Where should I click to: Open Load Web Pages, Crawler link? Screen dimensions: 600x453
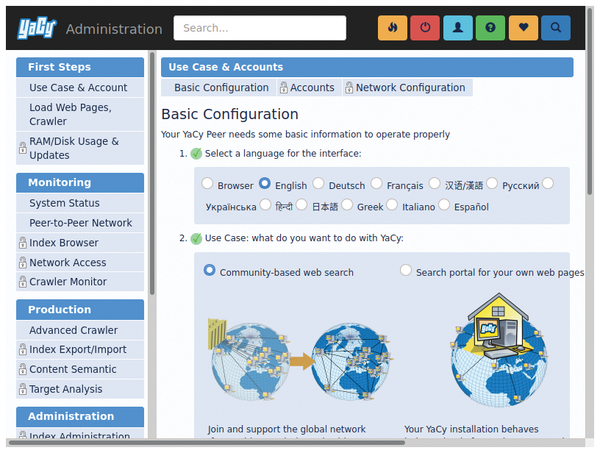coord(80,114)
